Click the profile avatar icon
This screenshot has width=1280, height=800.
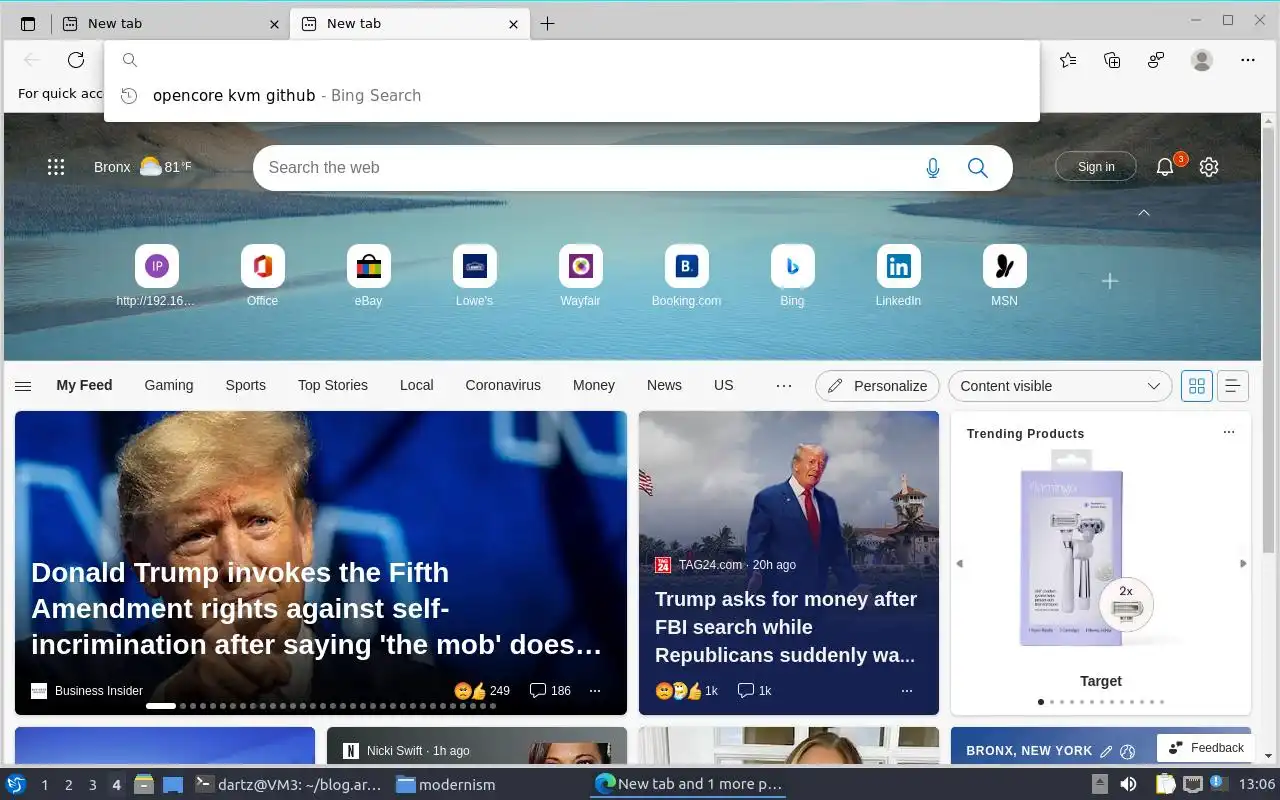coord(1202,60)
